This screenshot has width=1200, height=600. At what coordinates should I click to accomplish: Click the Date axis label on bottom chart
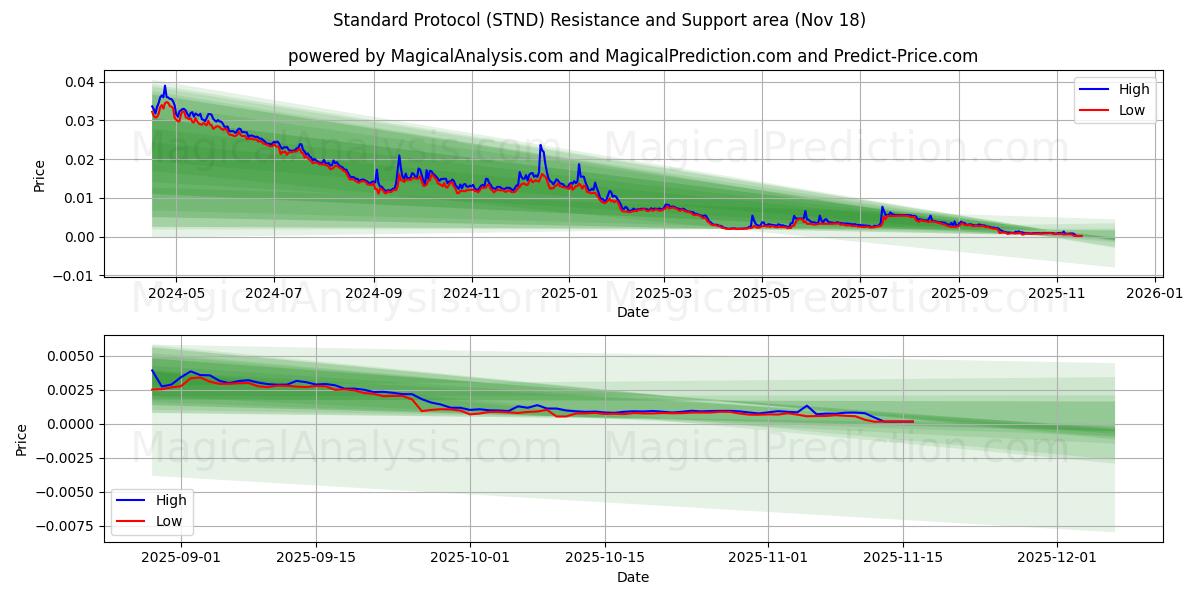634,577
